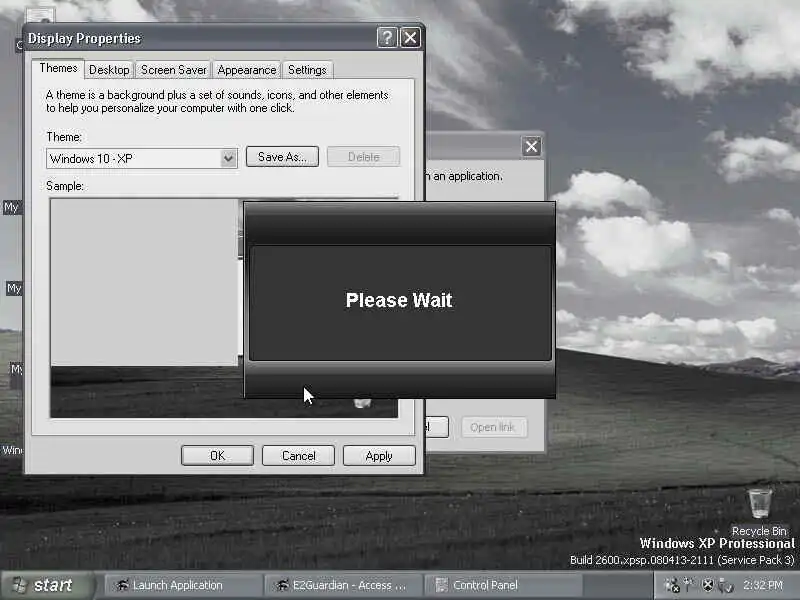The width and height of the screenshot is (800, 600).
Task: Open the Start menu
Action: [x=48, y=585]
